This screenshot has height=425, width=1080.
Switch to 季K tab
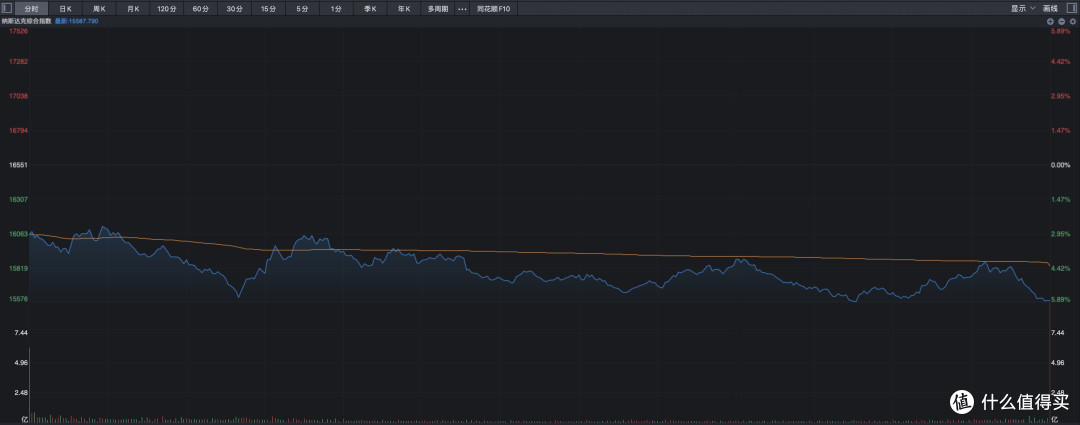tap(370, 9)
